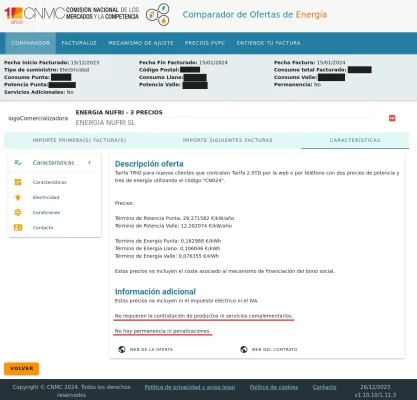Click the Término de Potencia Valle price line
The image size is (417, 400).
(173, 226)
